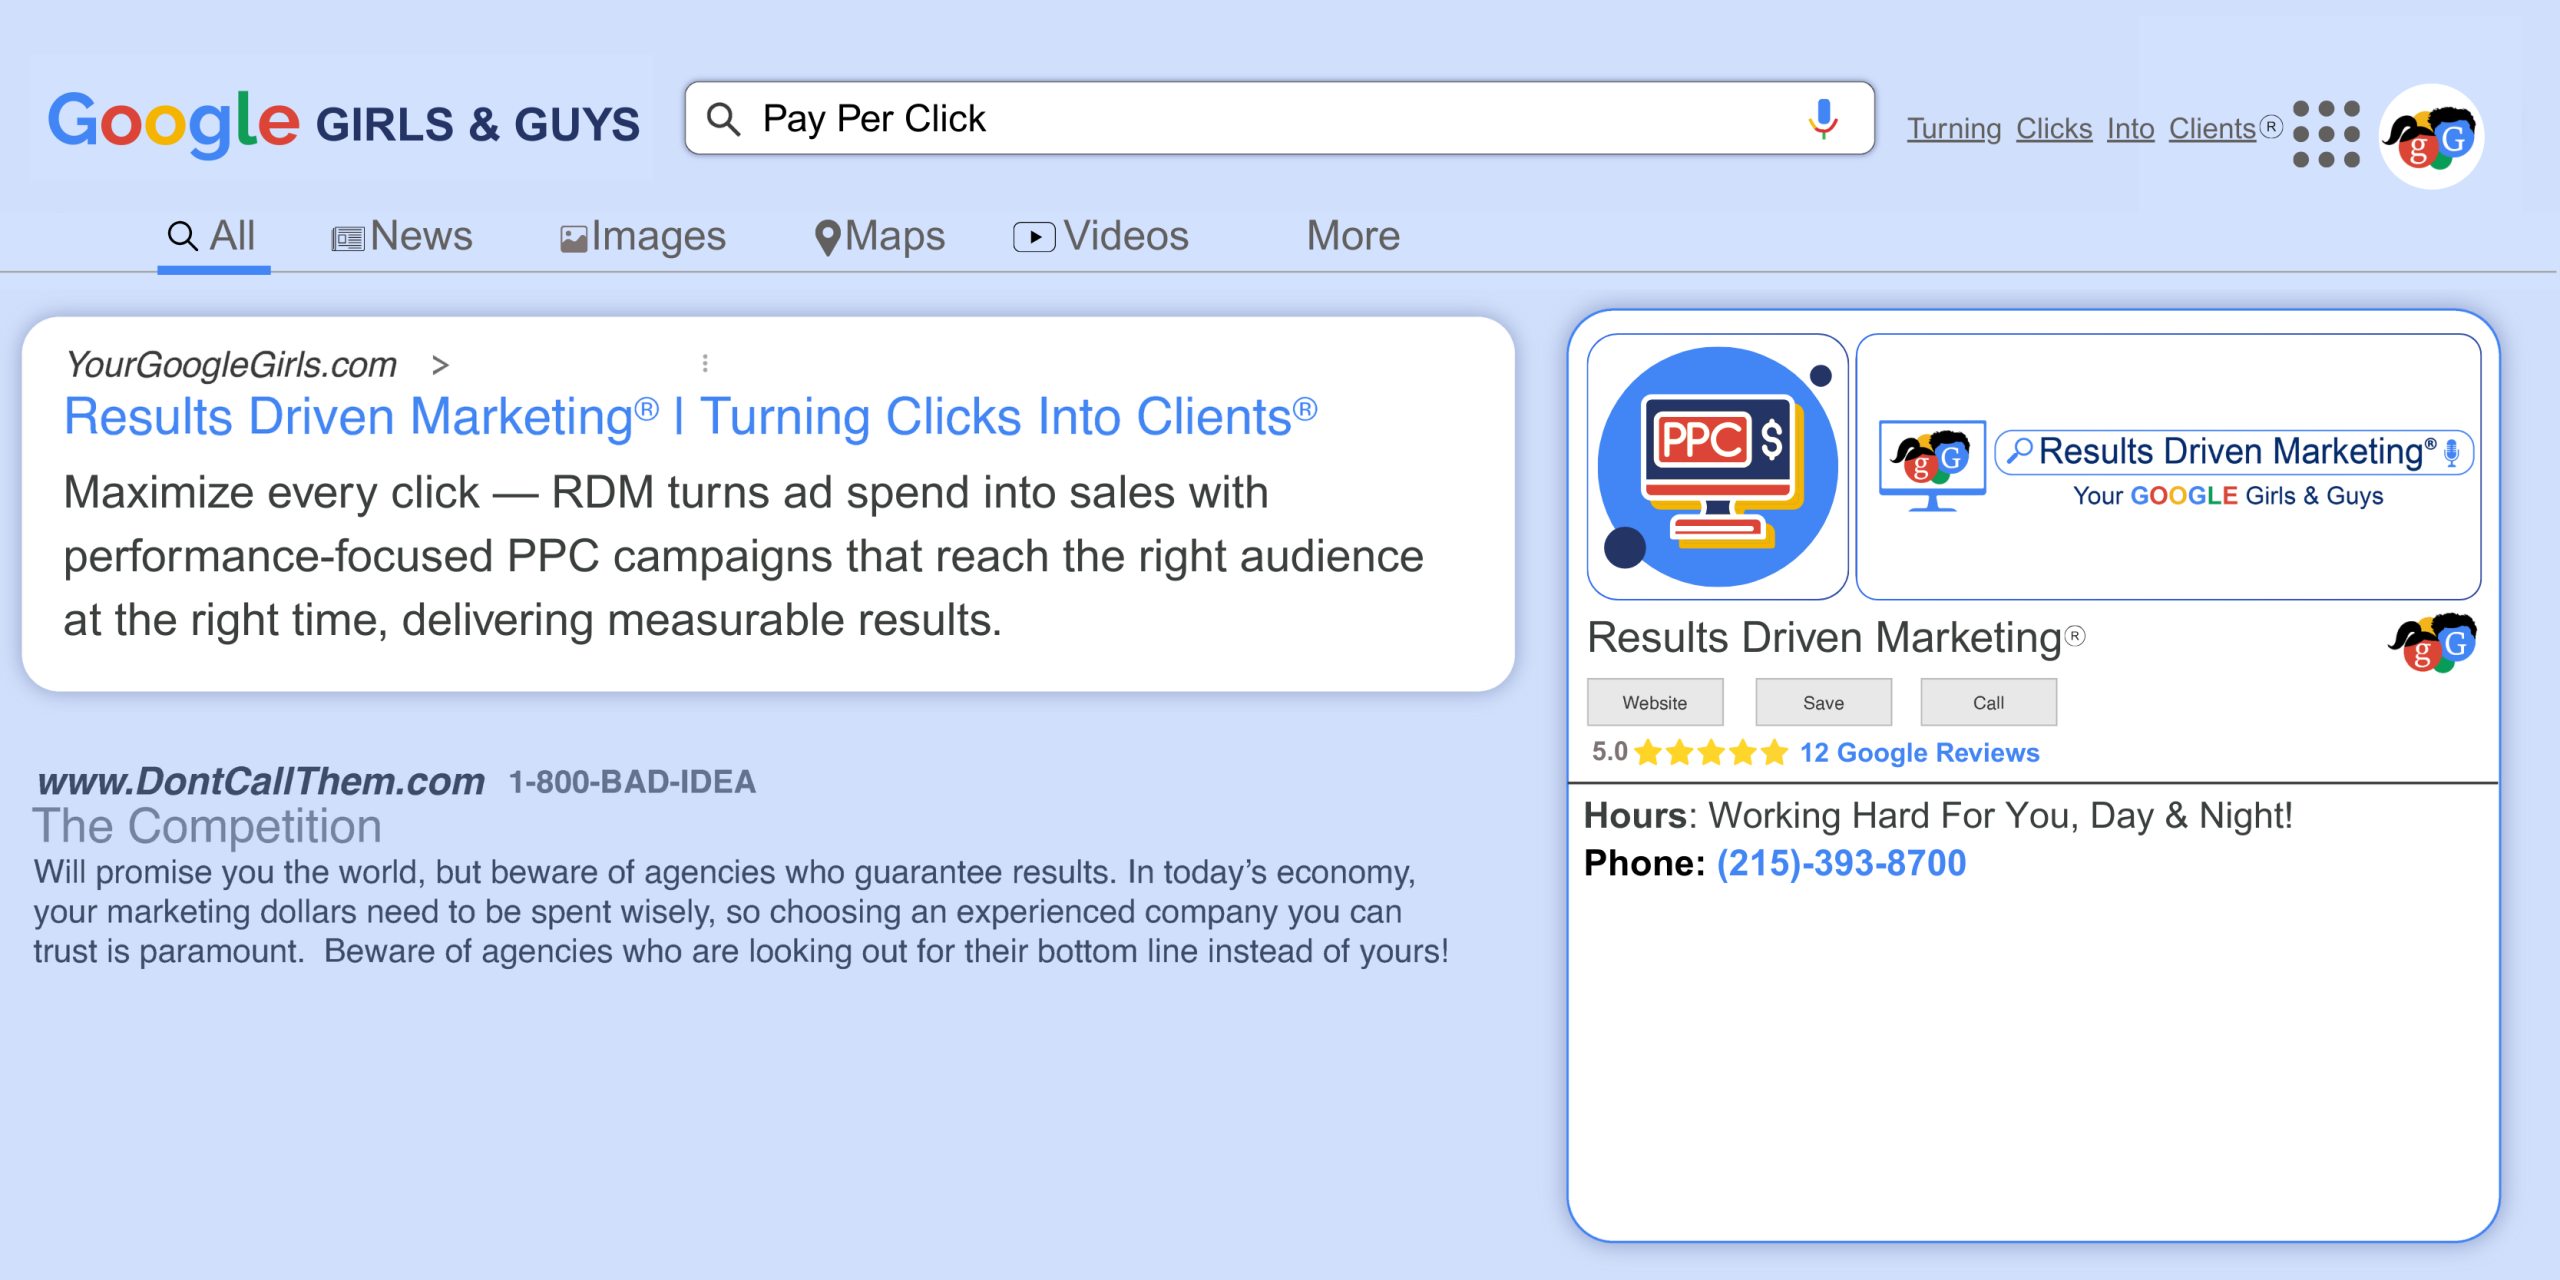The width and height of the screenshot is (2560, 1280).
Task: Open the Google apps grid
Action: (2327, 132)
